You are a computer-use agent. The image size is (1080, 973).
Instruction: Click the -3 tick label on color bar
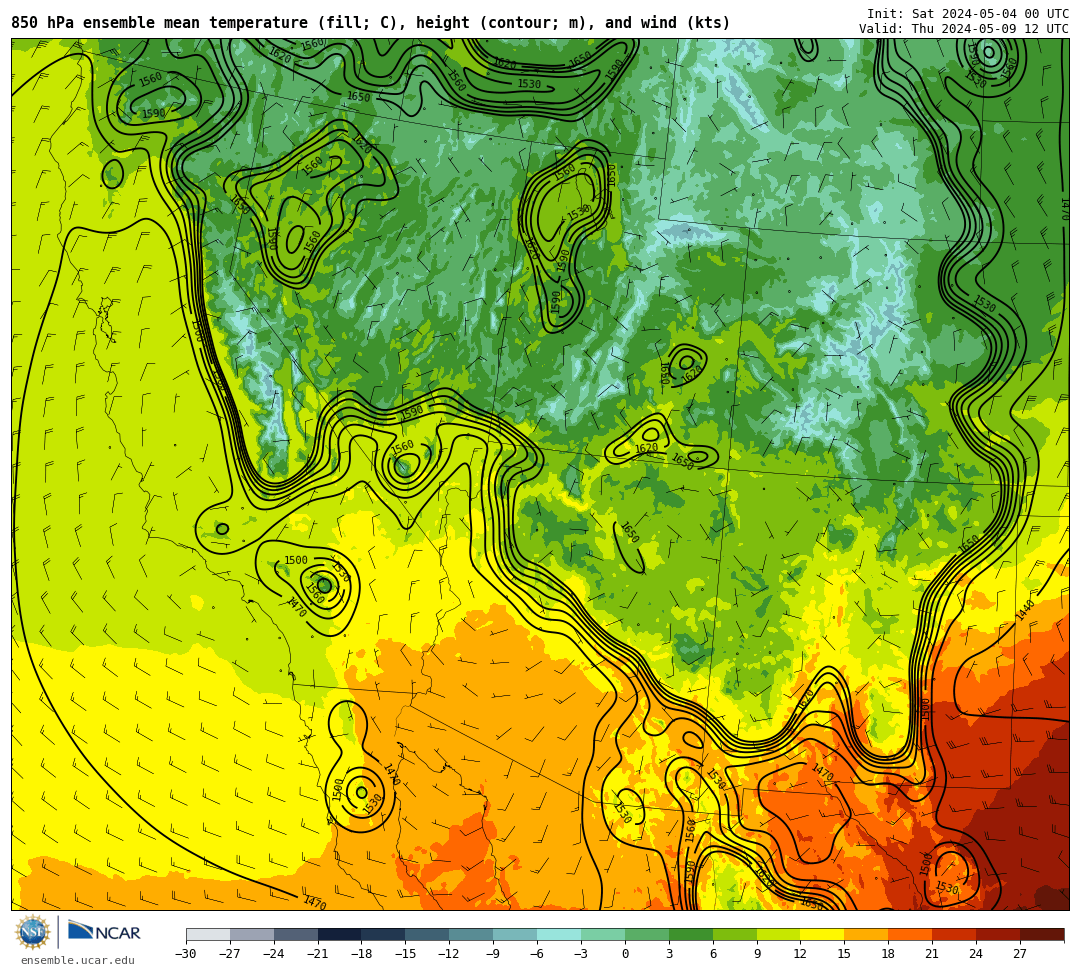click(x=581, y=954)
